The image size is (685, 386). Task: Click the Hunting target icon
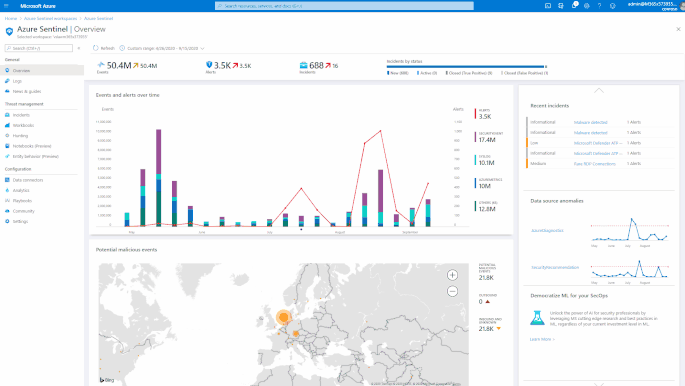tap(7, 136)
